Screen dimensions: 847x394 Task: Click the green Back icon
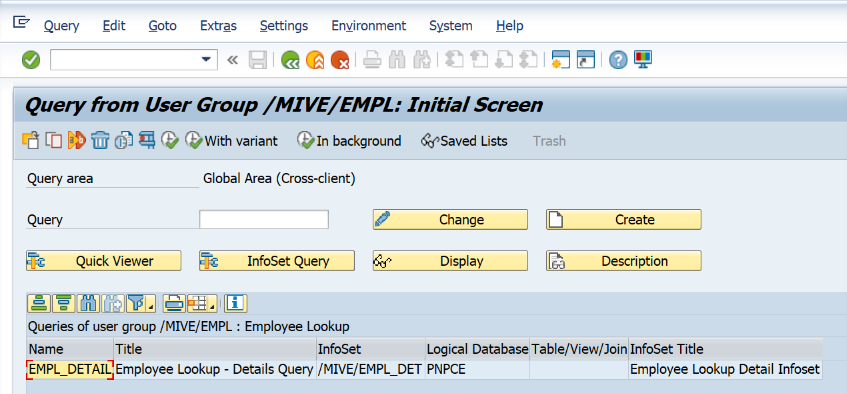pos(290,60)
